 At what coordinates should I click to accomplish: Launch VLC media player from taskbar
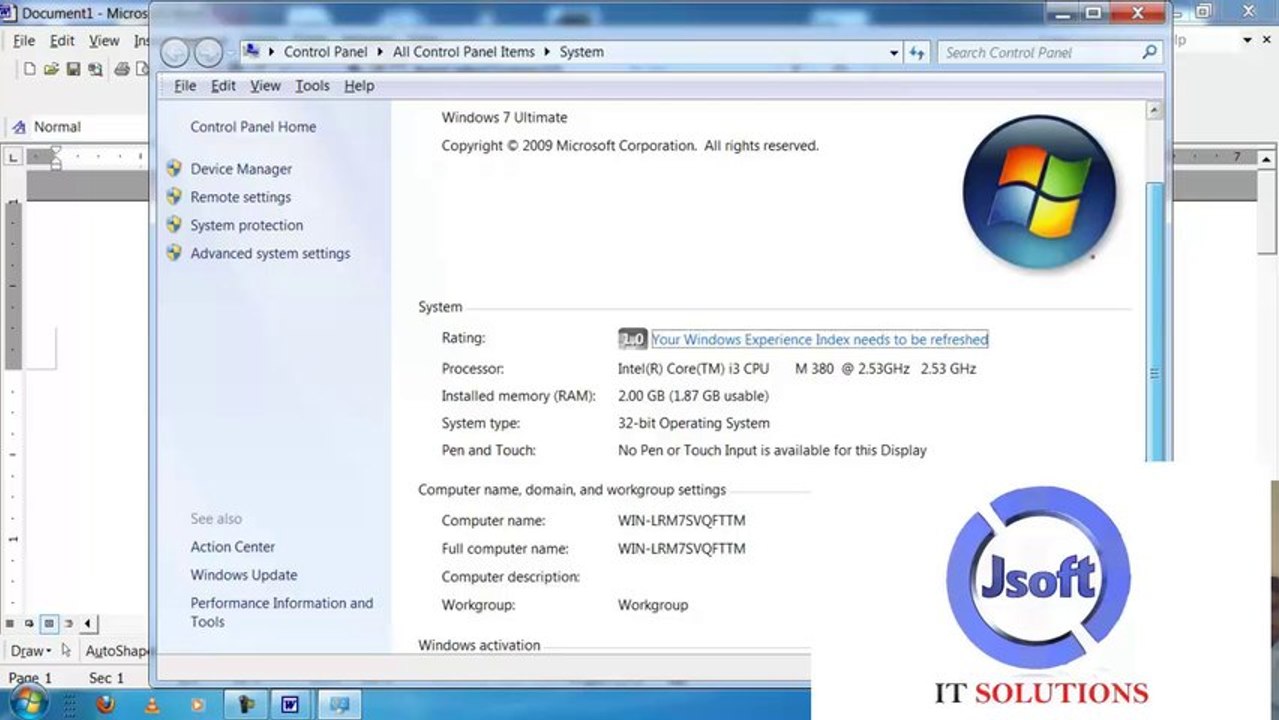tap(151, 704)
